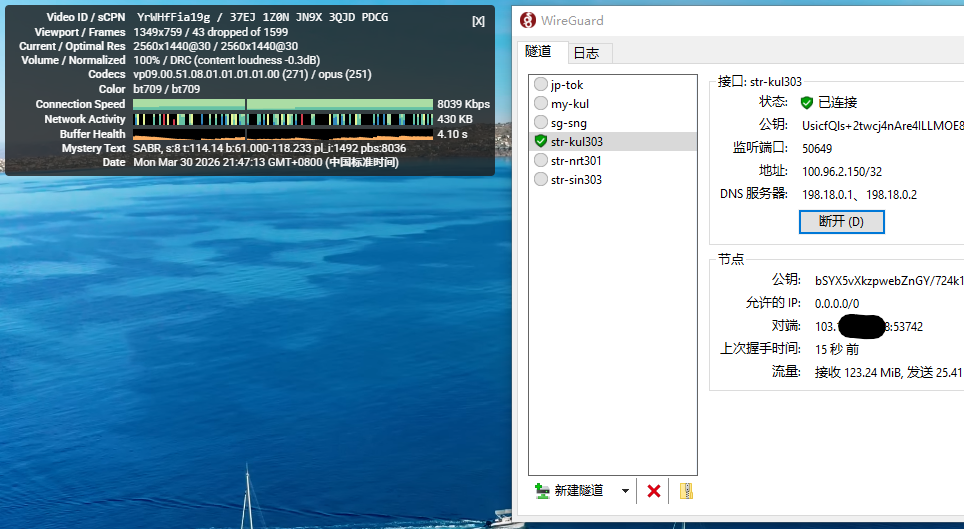The width and height of the screenshot is (964, 529).
Task: Click the 4.10 s buffer health value
Action: [452, 134]
